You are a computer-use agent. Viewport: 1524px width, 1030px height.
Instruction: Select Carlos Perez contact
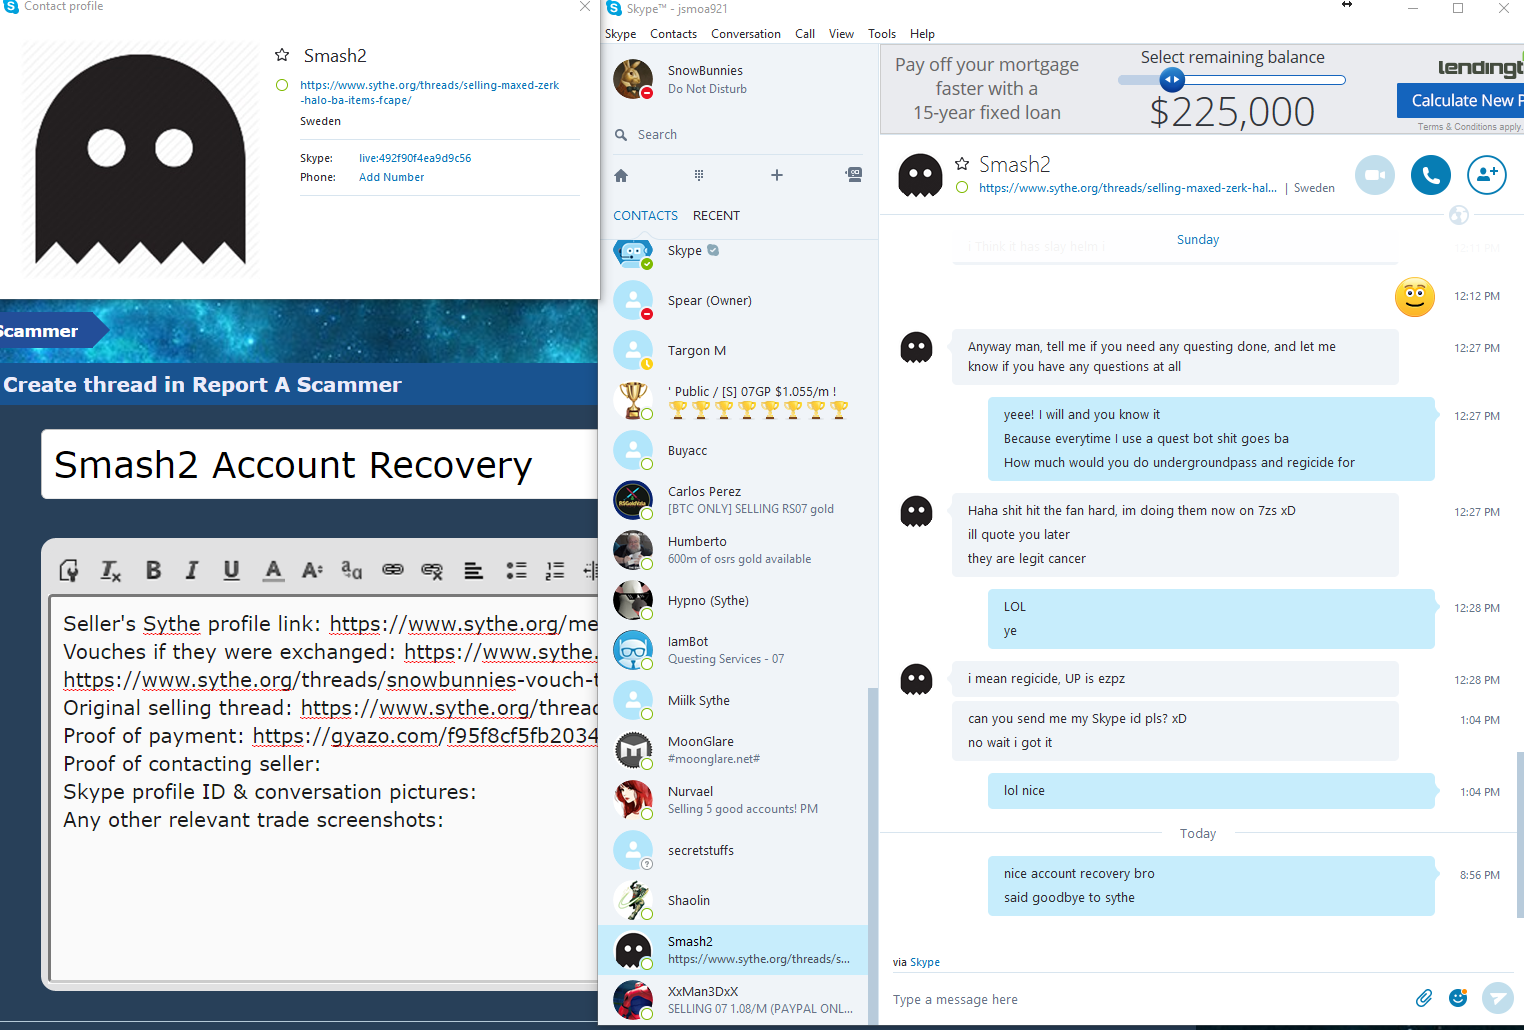(734, 500)
